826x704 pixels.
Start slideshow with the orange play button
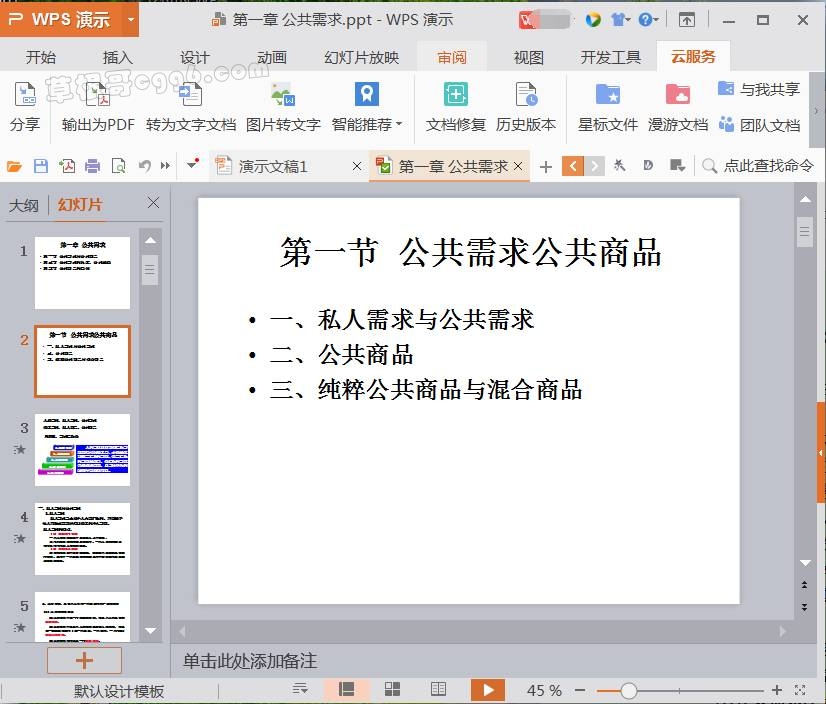(x=487, y=690)
